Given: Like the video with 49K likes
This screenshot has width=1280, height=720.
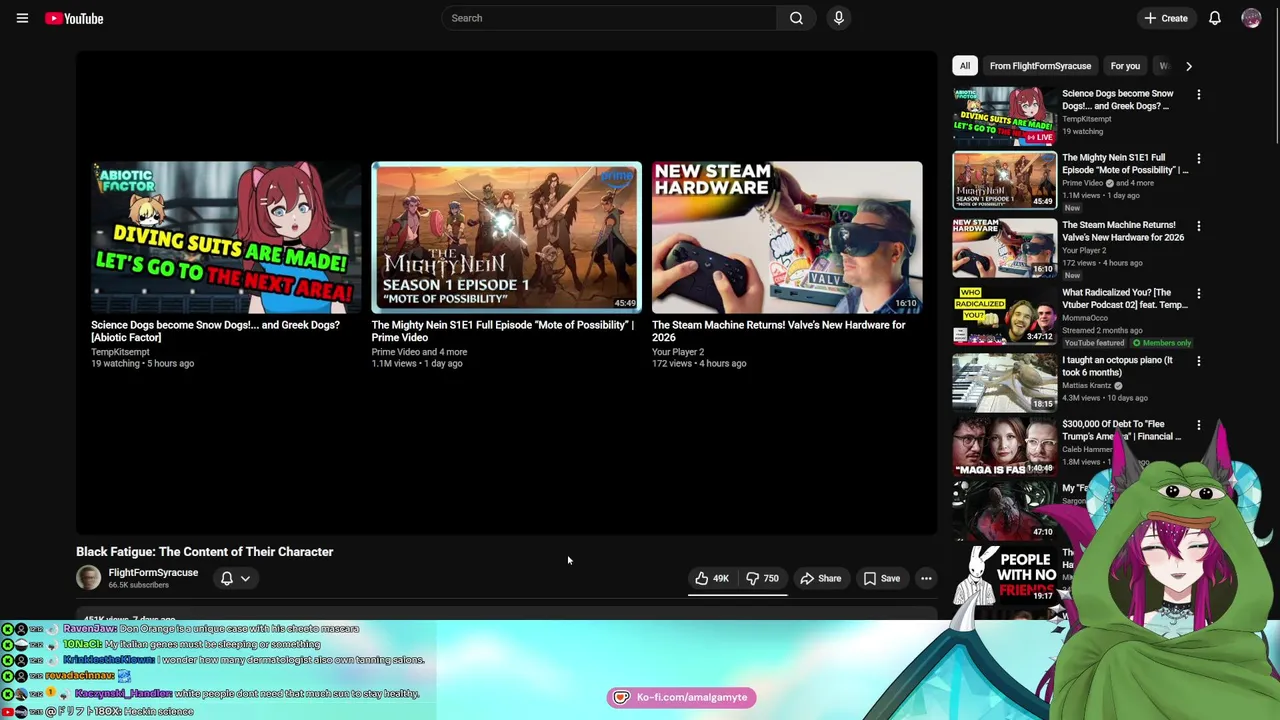Looking at the screenshot, I should click(712, 578).
